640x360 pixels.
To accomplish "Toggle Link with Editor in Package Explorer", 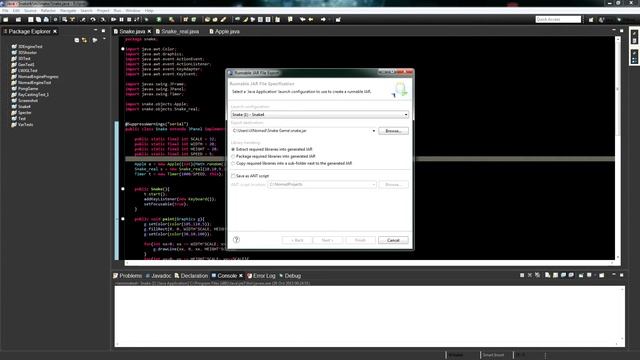I will [84, 40].
